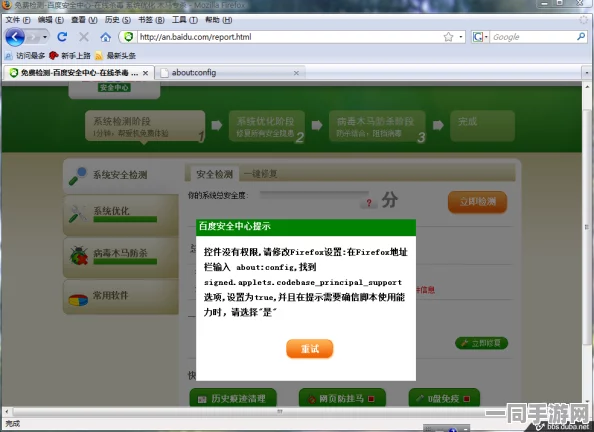Viewport: 594px width, 432px height.
Task: Open the 工具 (T) menu
Action: [x=184, y=20]
